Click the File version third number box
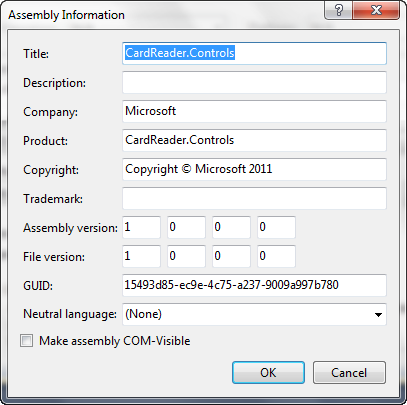 (231, 256)
